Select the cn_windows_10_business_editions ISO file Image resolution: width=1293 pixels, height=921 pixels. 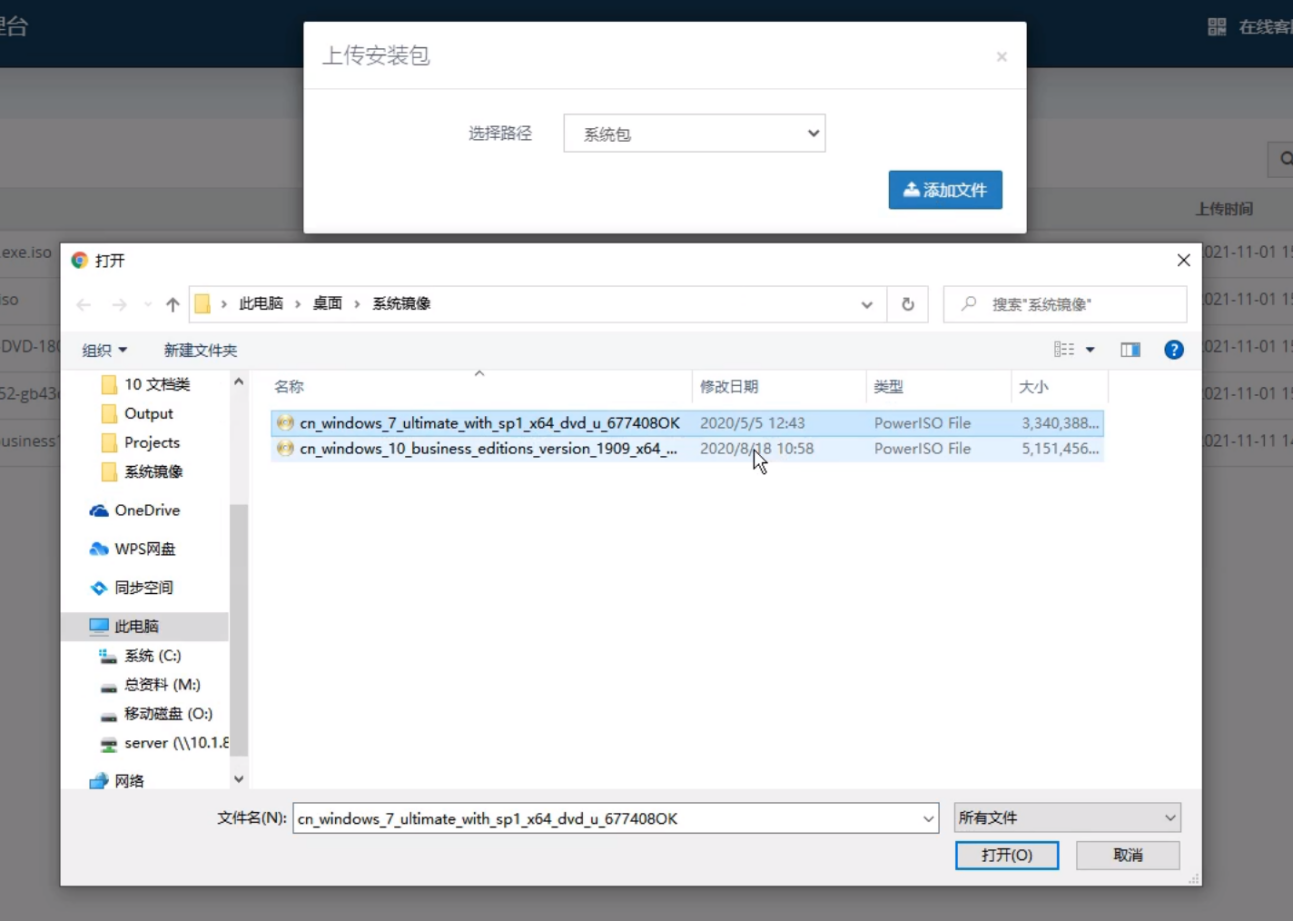pos(487,449)
